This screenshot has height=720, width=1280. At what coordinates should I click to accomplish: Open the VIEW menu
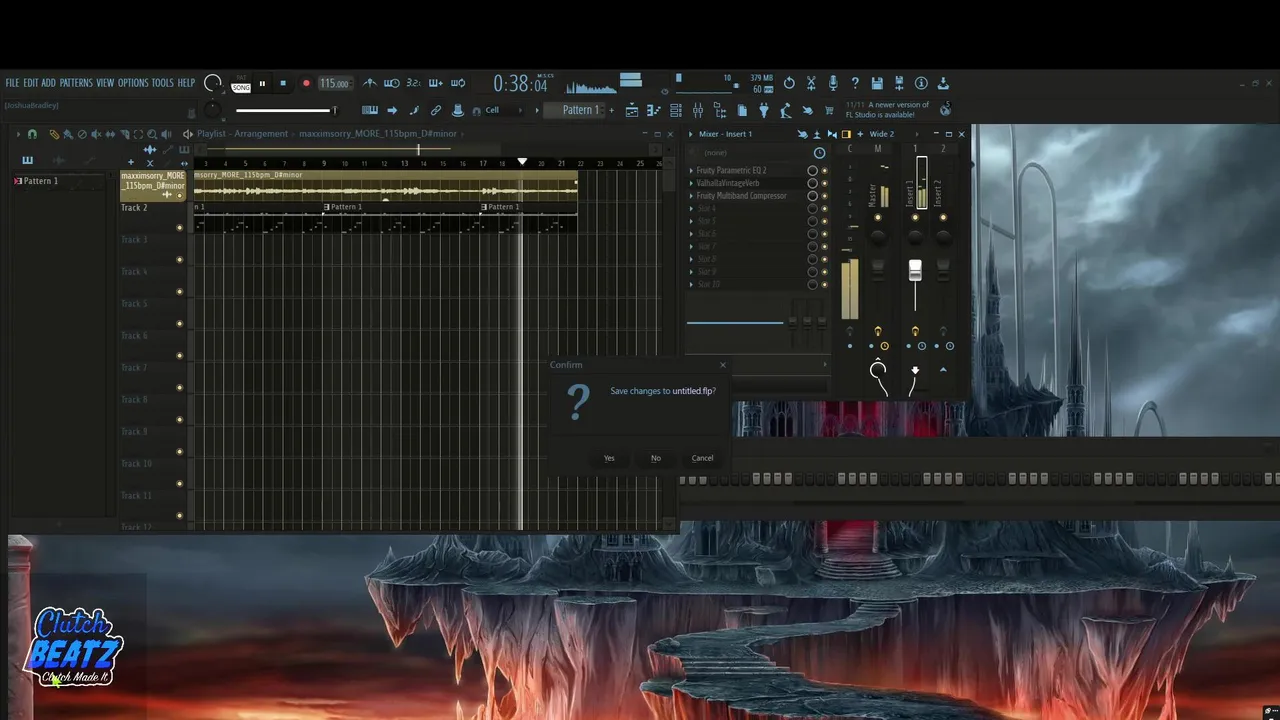105,83
